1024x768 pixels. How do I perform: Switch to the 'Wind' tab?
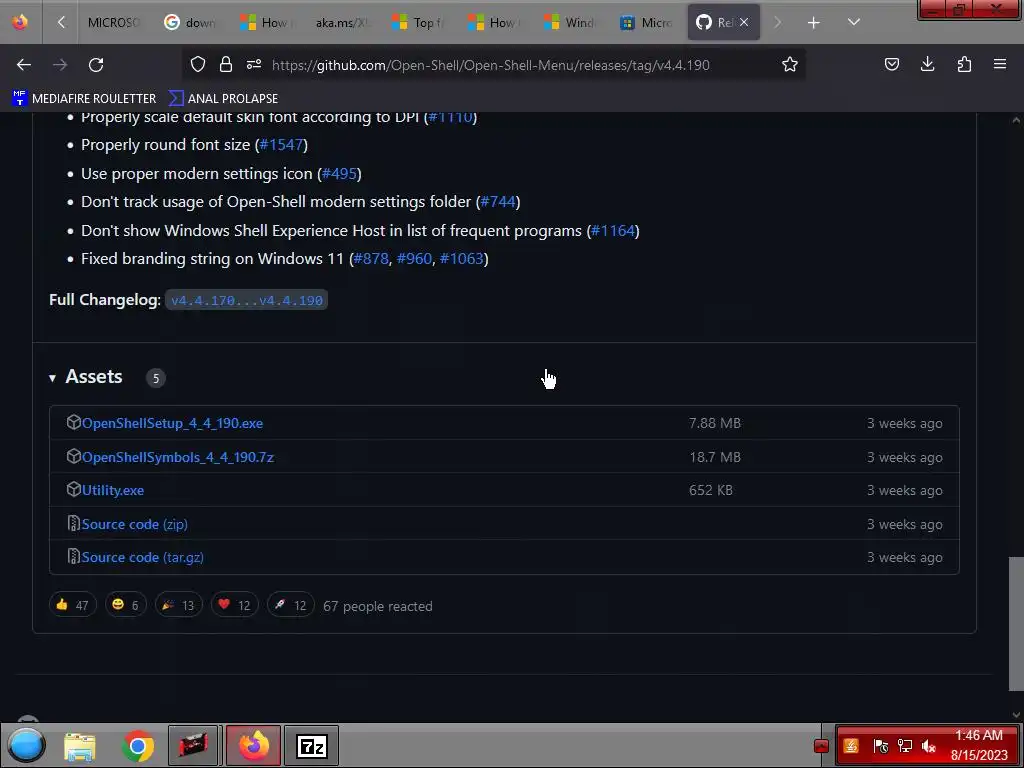[569, 23]
